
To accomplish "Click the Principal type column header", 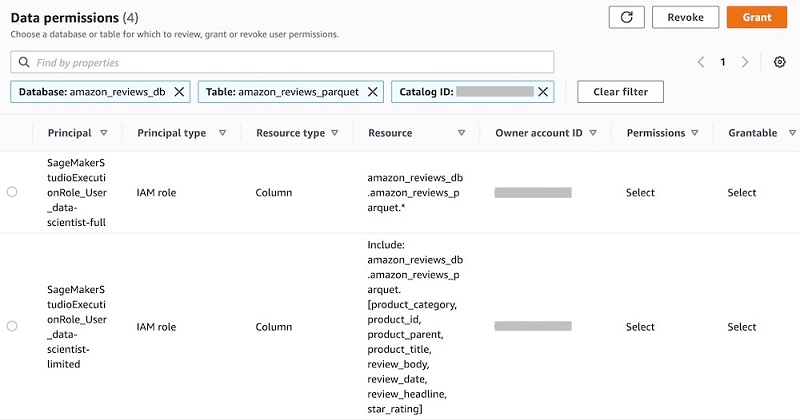I will (x=171, y=133).
